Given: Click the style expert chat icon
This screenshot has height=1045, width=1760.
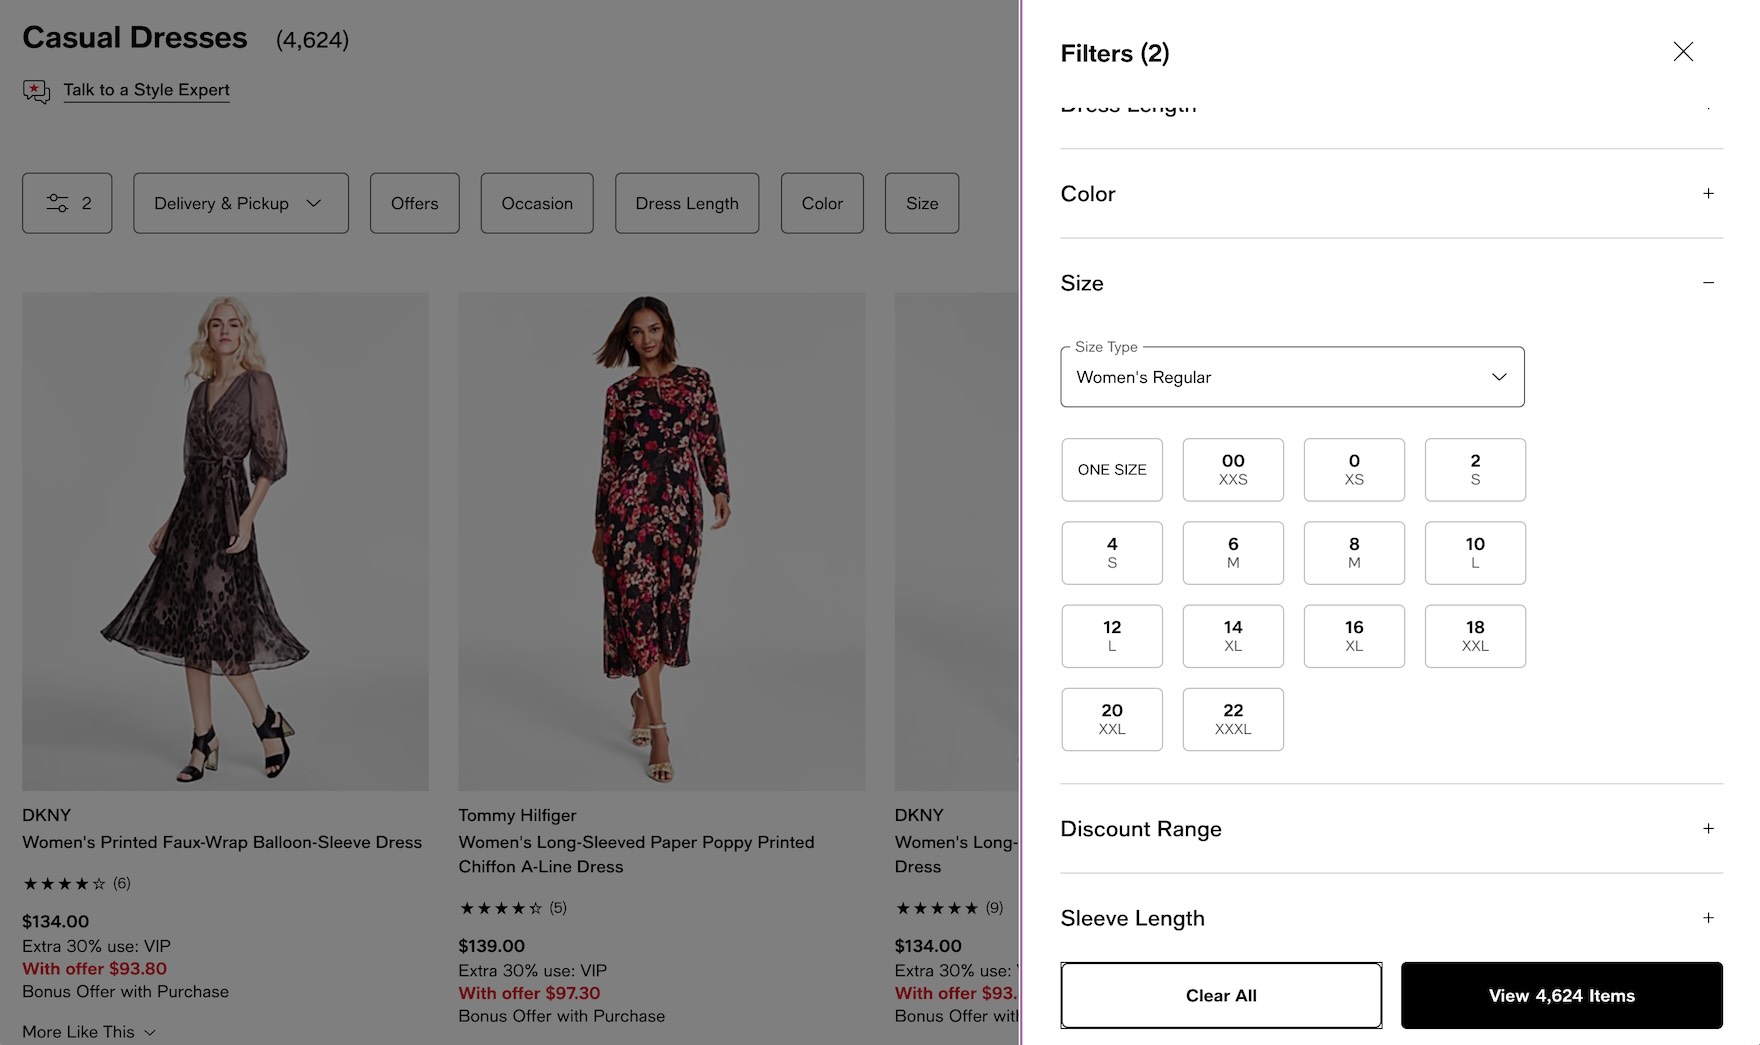Looking at the screenshot, I should [36, 91].
